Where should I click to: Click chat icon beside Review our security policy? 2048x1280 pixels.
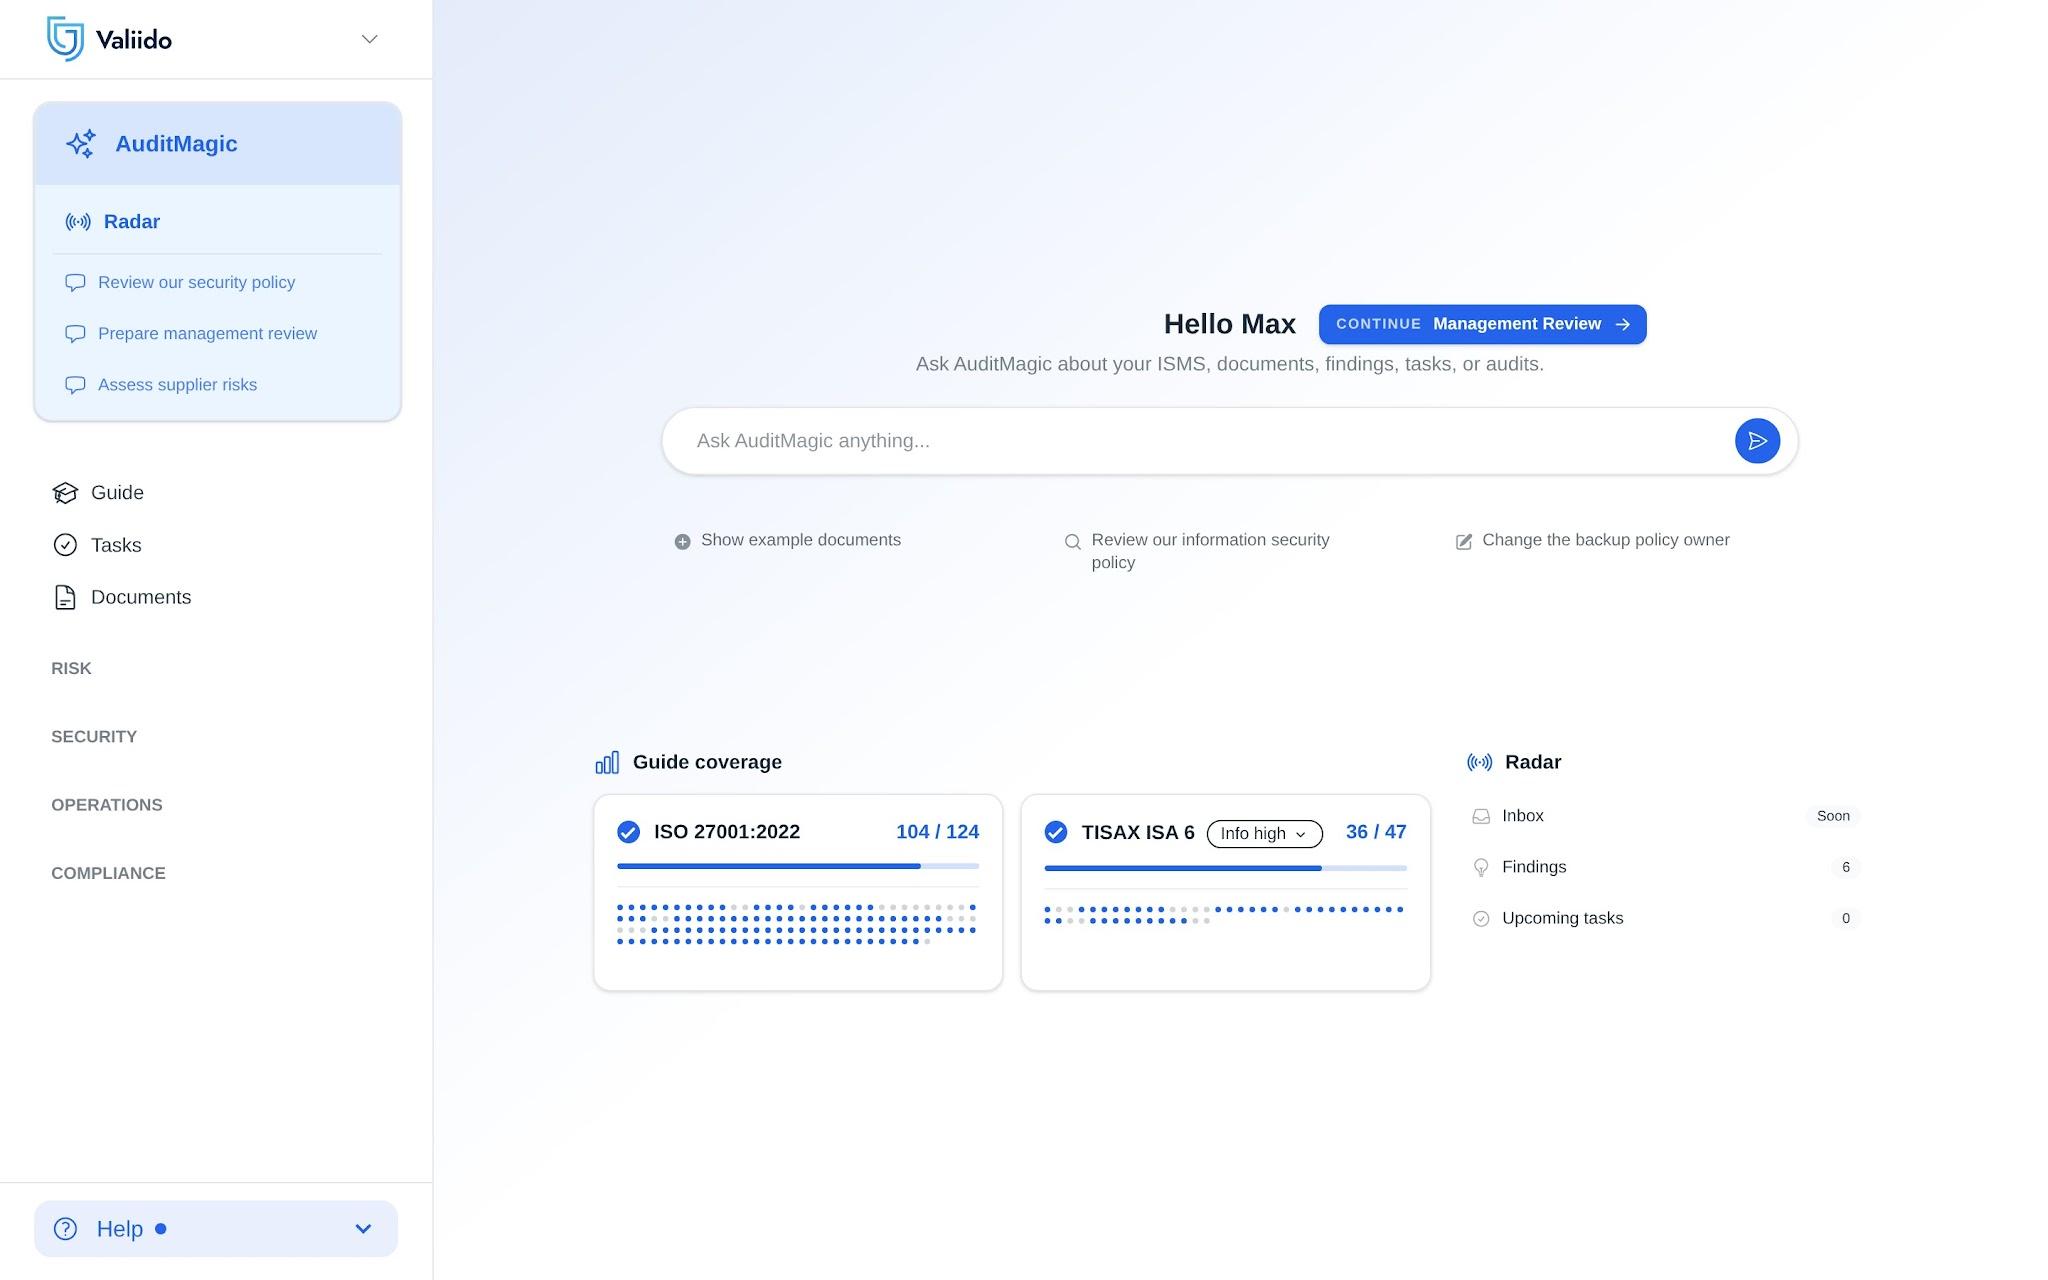click(75, 283)
